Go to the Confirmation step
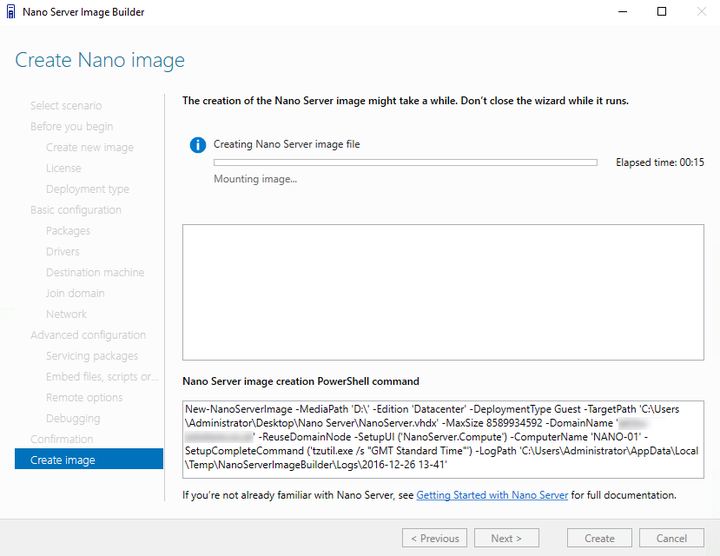The height and width of the screenshot is (556, 720). pos(62,439)
